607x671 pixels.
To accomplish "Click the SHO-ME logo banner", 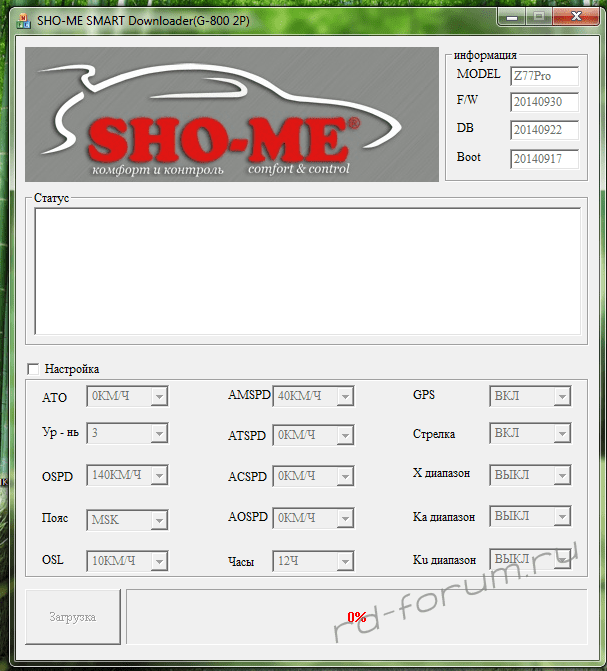I will click(x=232, y=114).
